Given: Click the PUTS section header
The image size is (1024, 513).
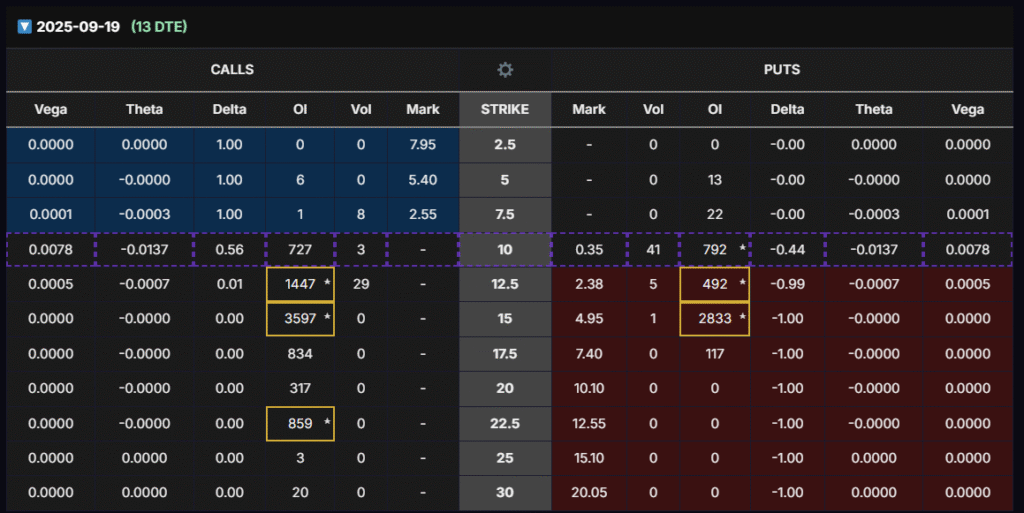Looking at the screenshot, I should tap(782, 70).
